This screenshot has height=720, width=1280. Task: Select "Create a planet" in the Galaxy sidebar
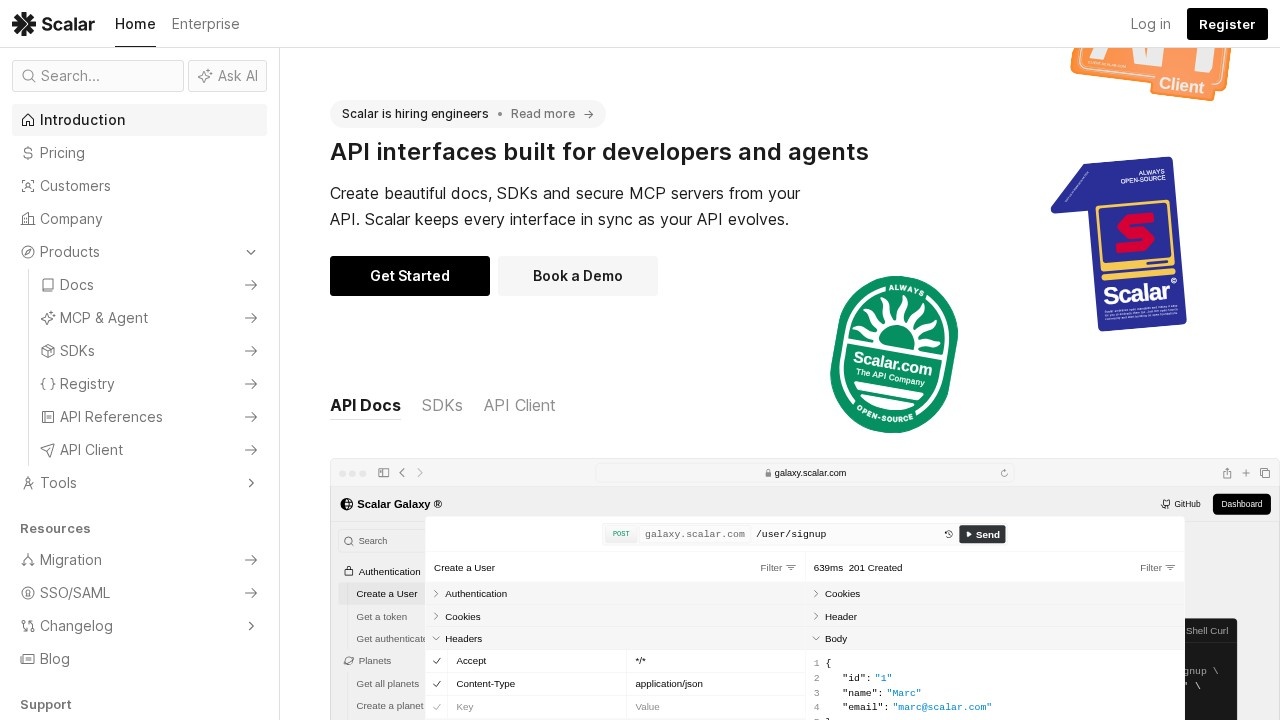tap(390, 706)
